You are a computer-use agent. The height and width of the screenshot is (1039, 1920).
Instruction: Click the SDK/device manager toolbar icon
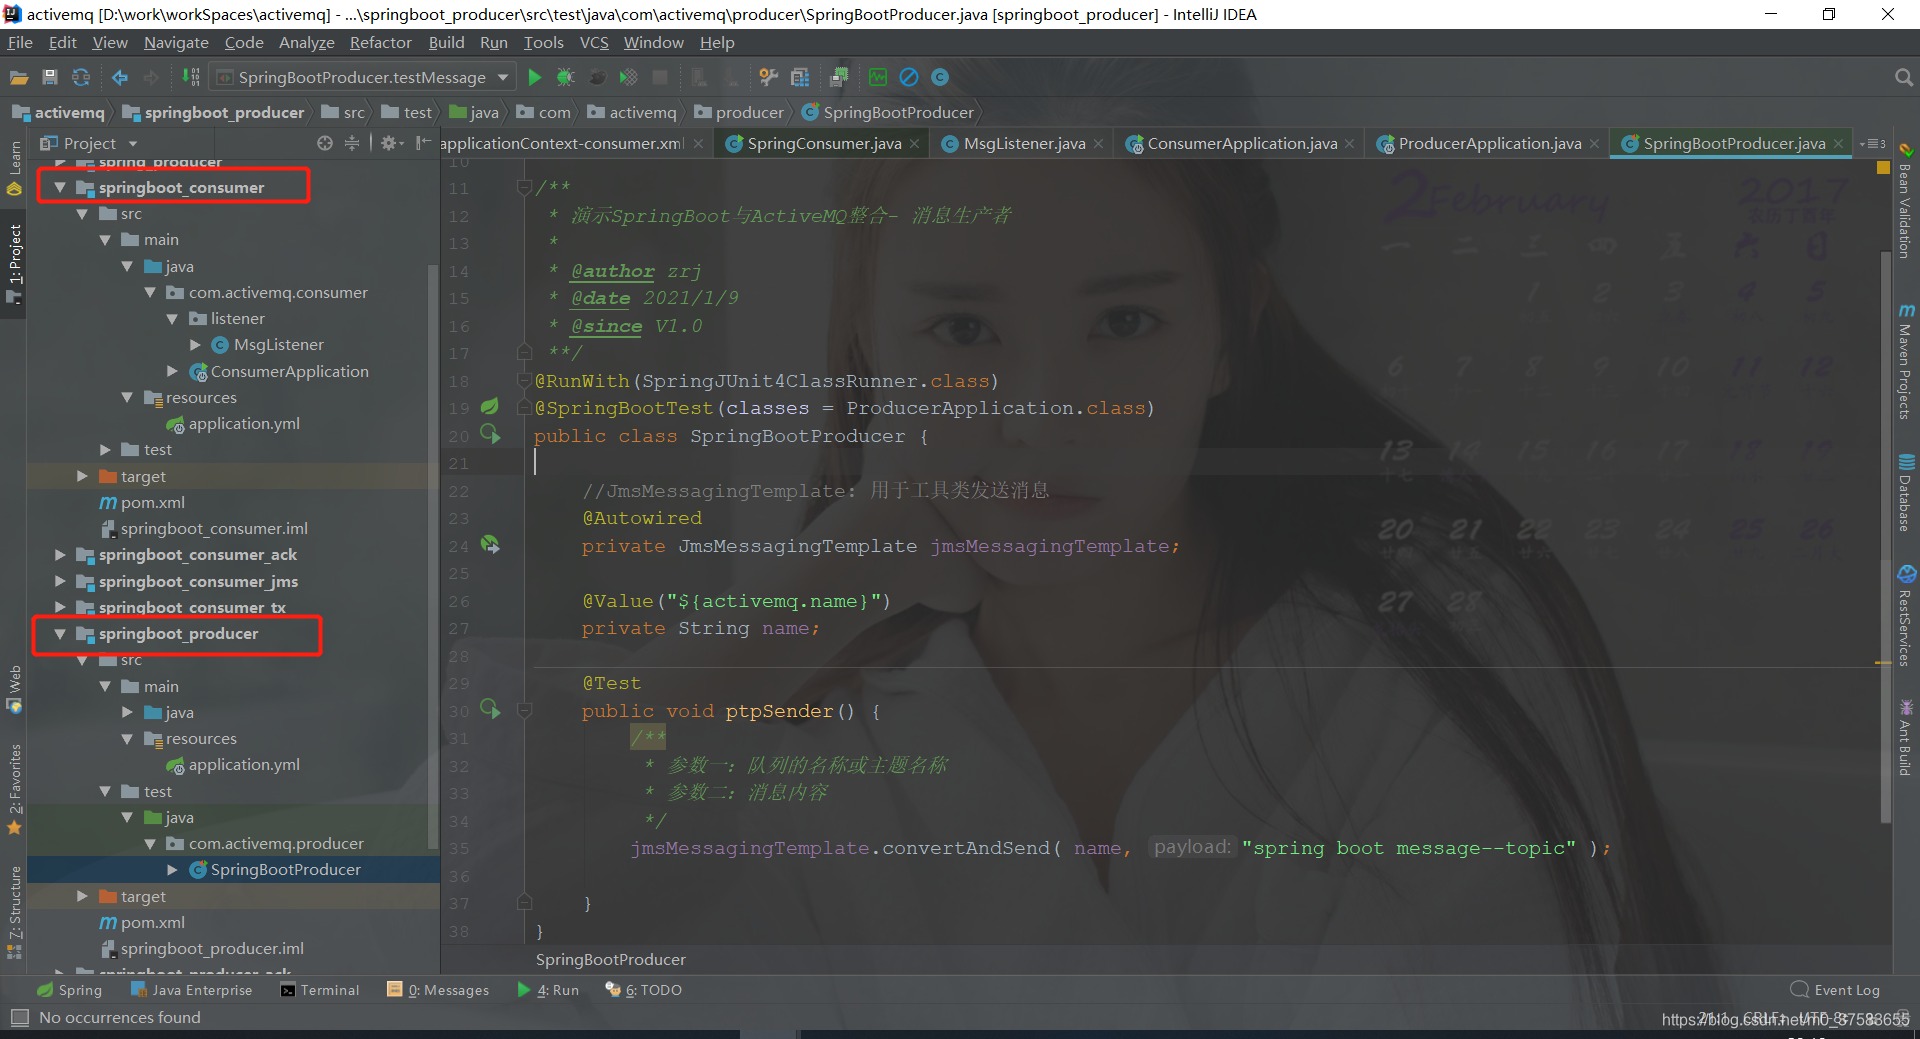[x=839, y=77]
